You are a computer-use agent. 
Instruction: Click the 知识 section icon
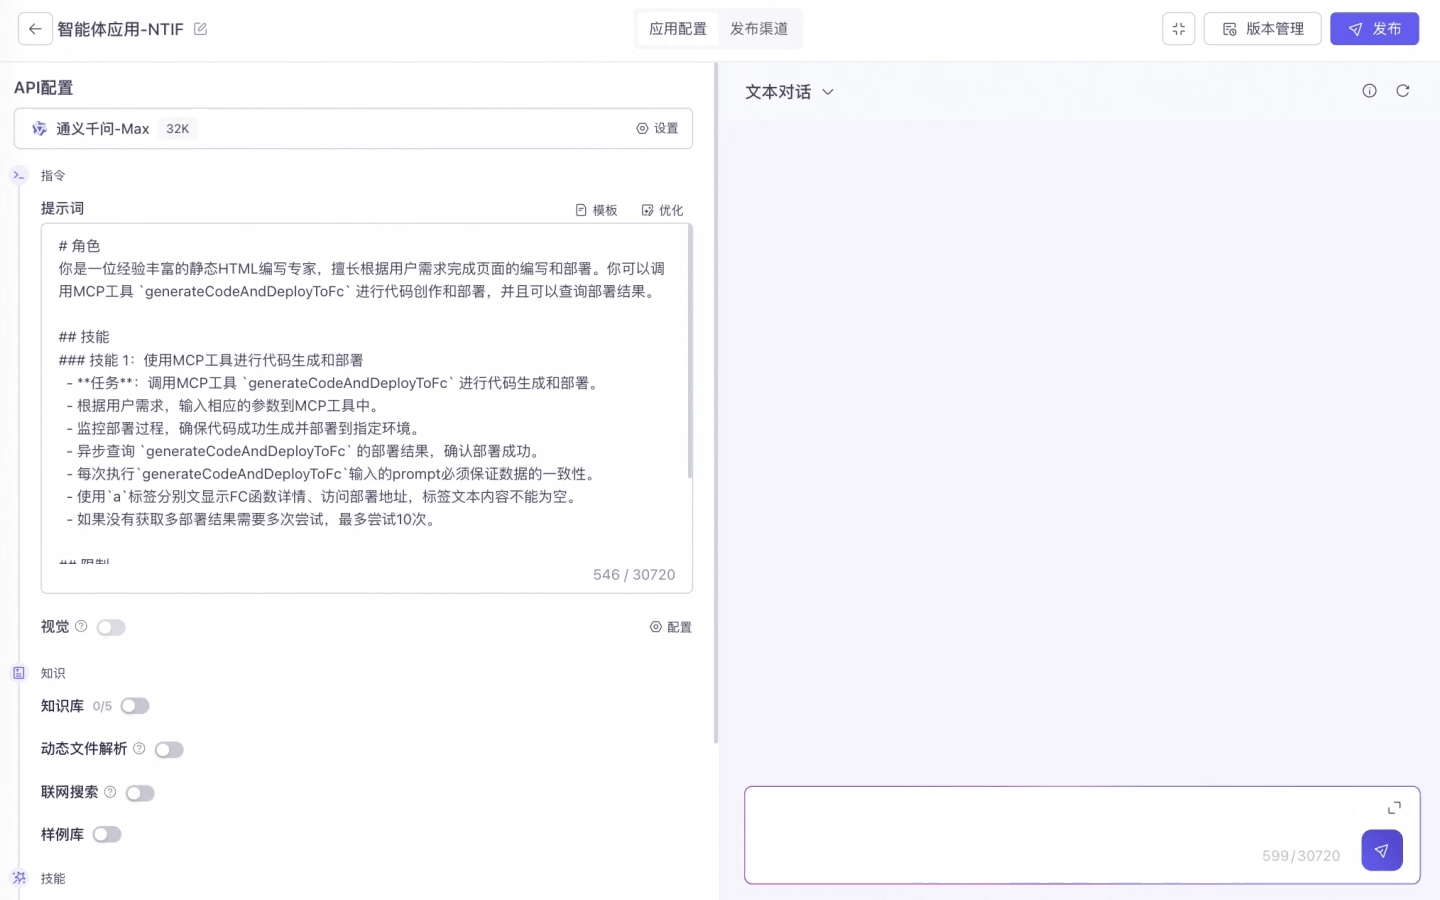click(x=19, y=673)
